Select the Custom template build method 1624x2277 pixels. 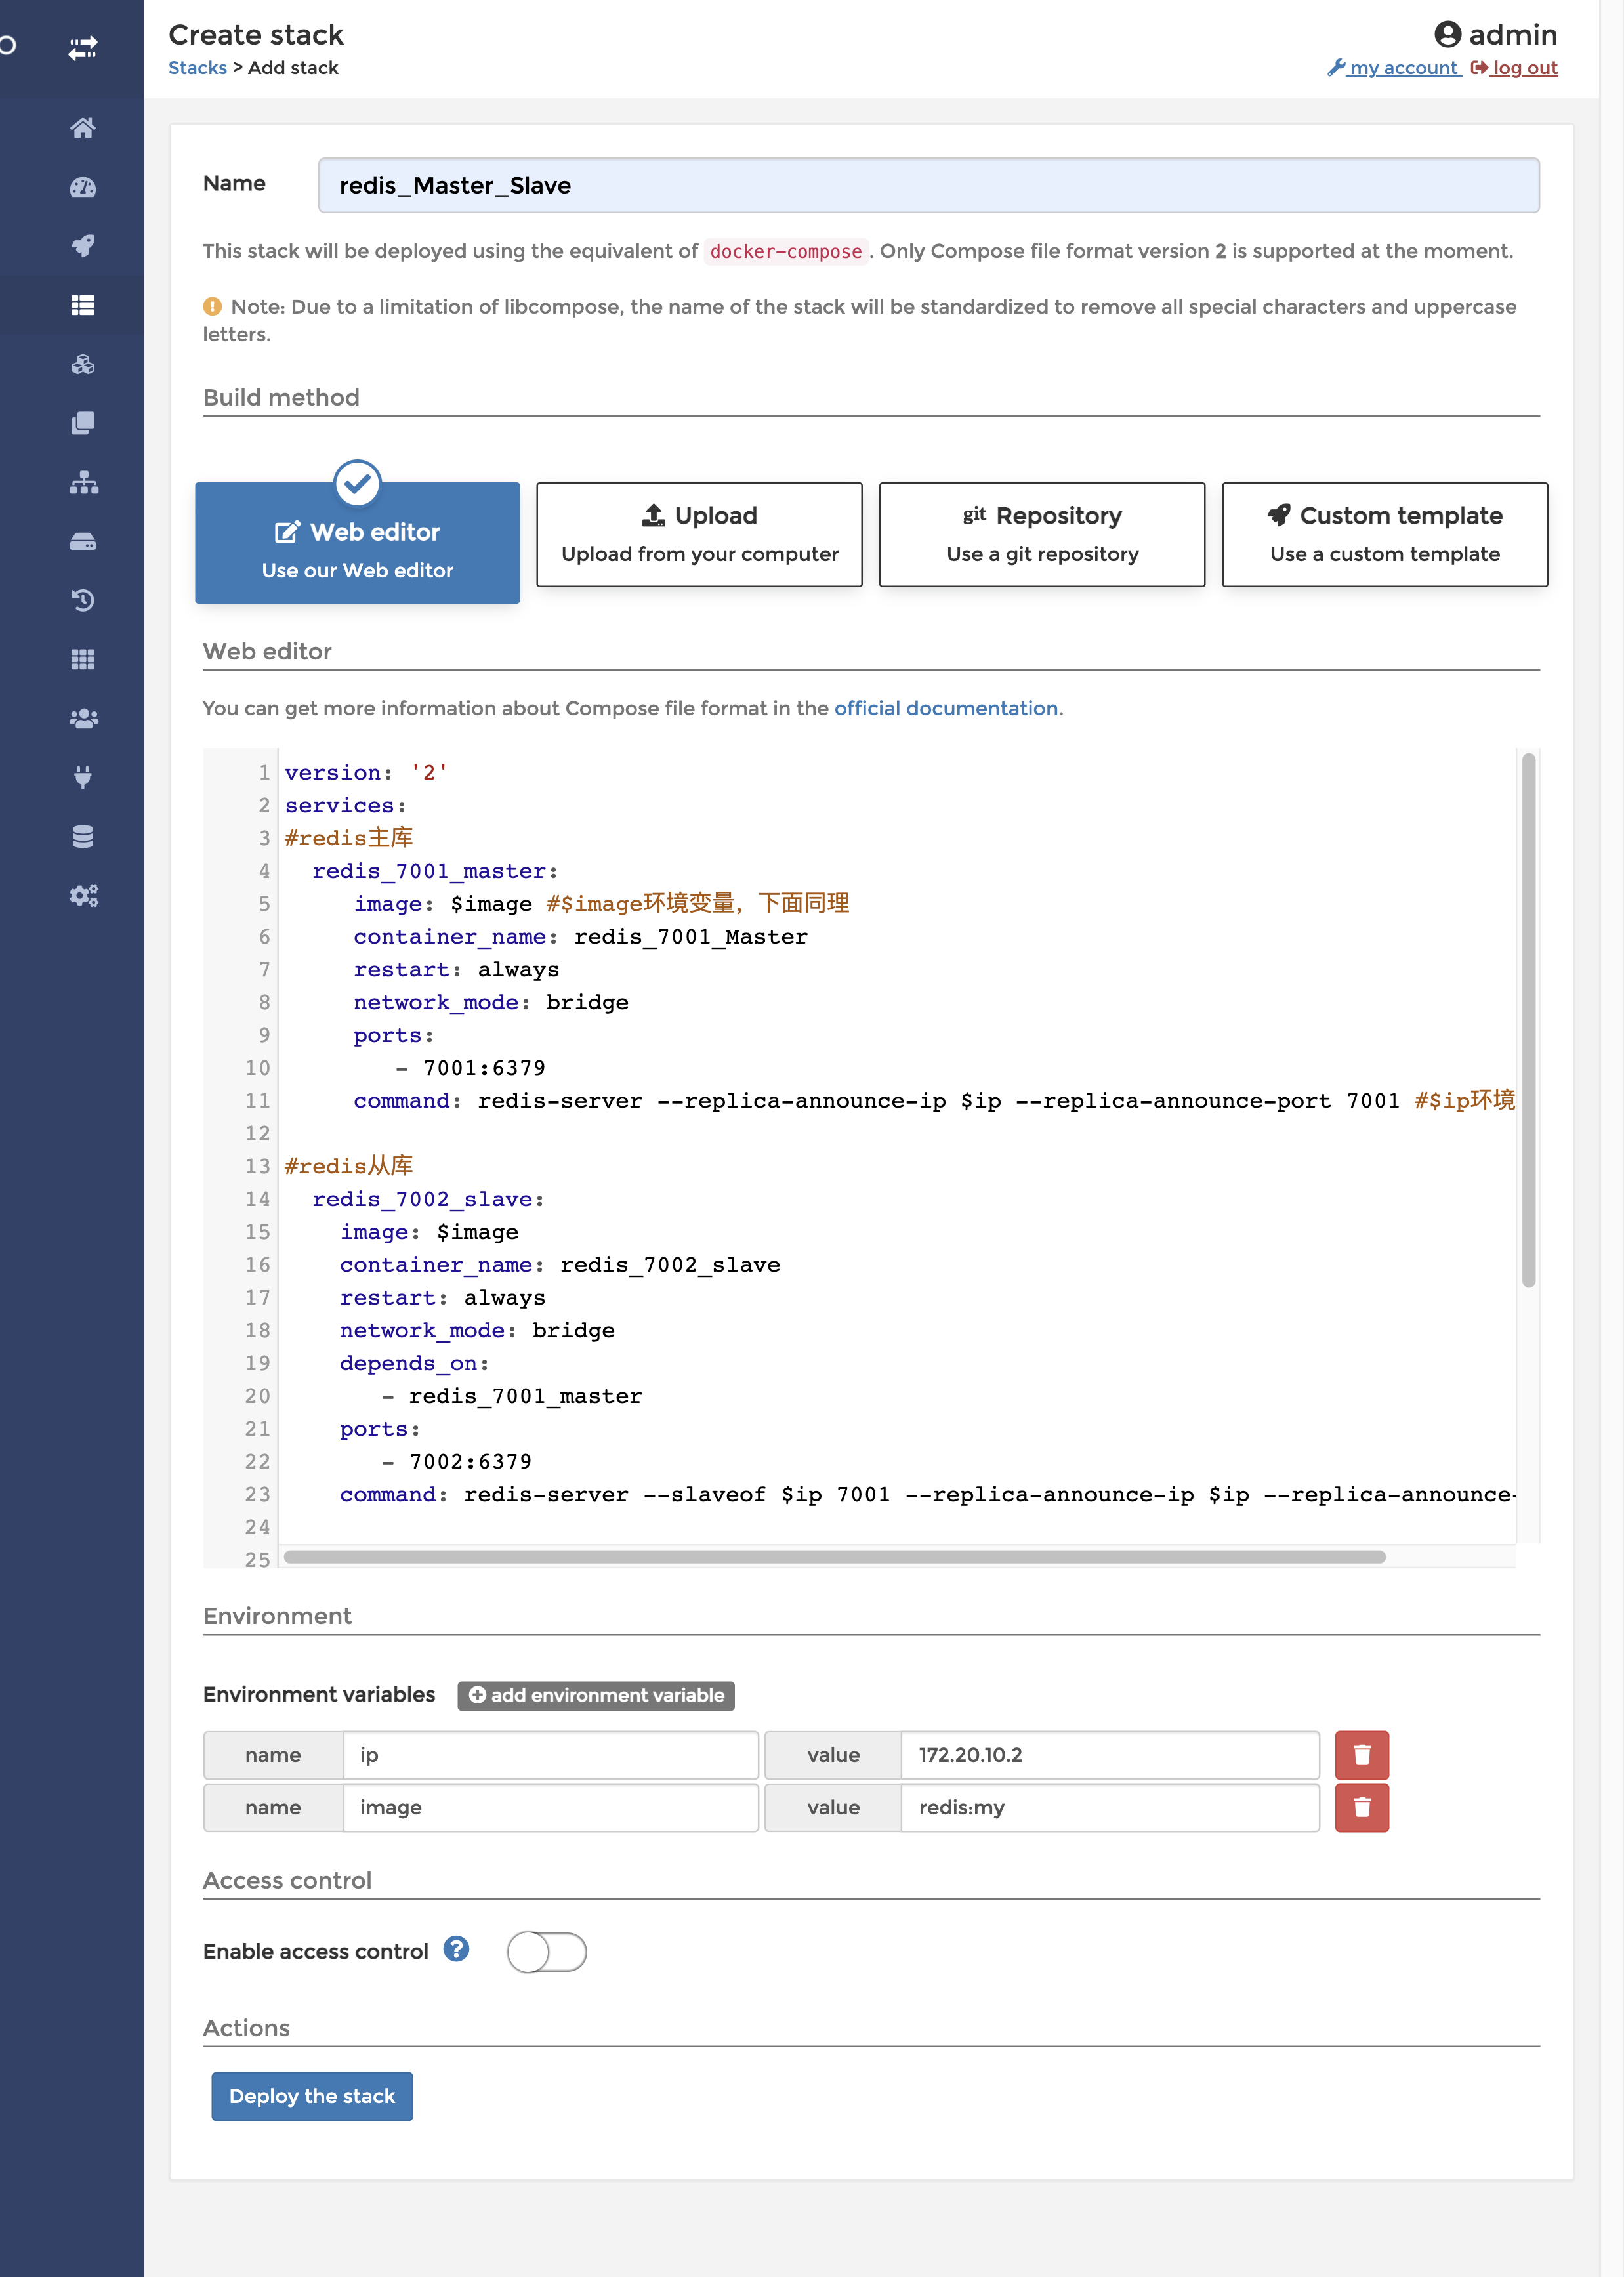click(1385, 532)
